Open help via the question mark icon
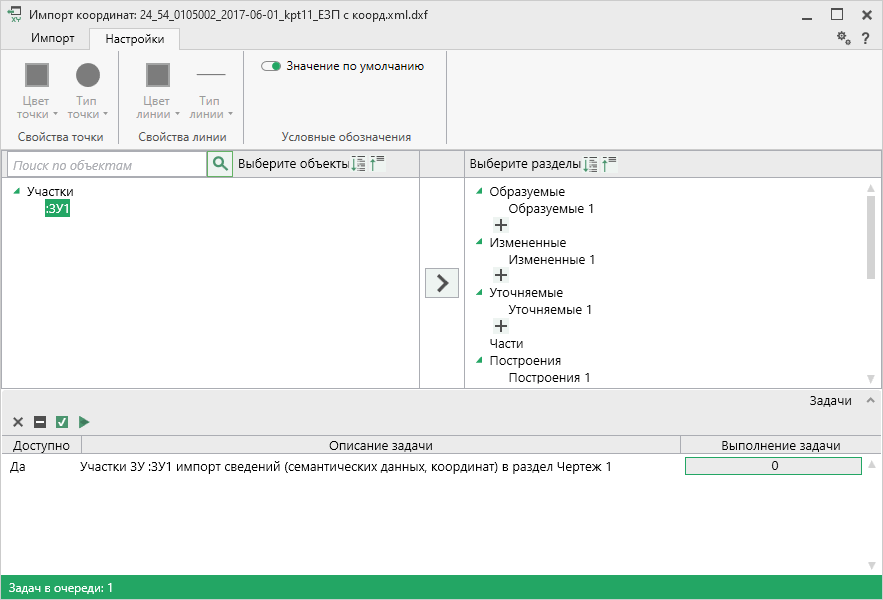This screenshot has width=883, height=600. click(865, 38)
